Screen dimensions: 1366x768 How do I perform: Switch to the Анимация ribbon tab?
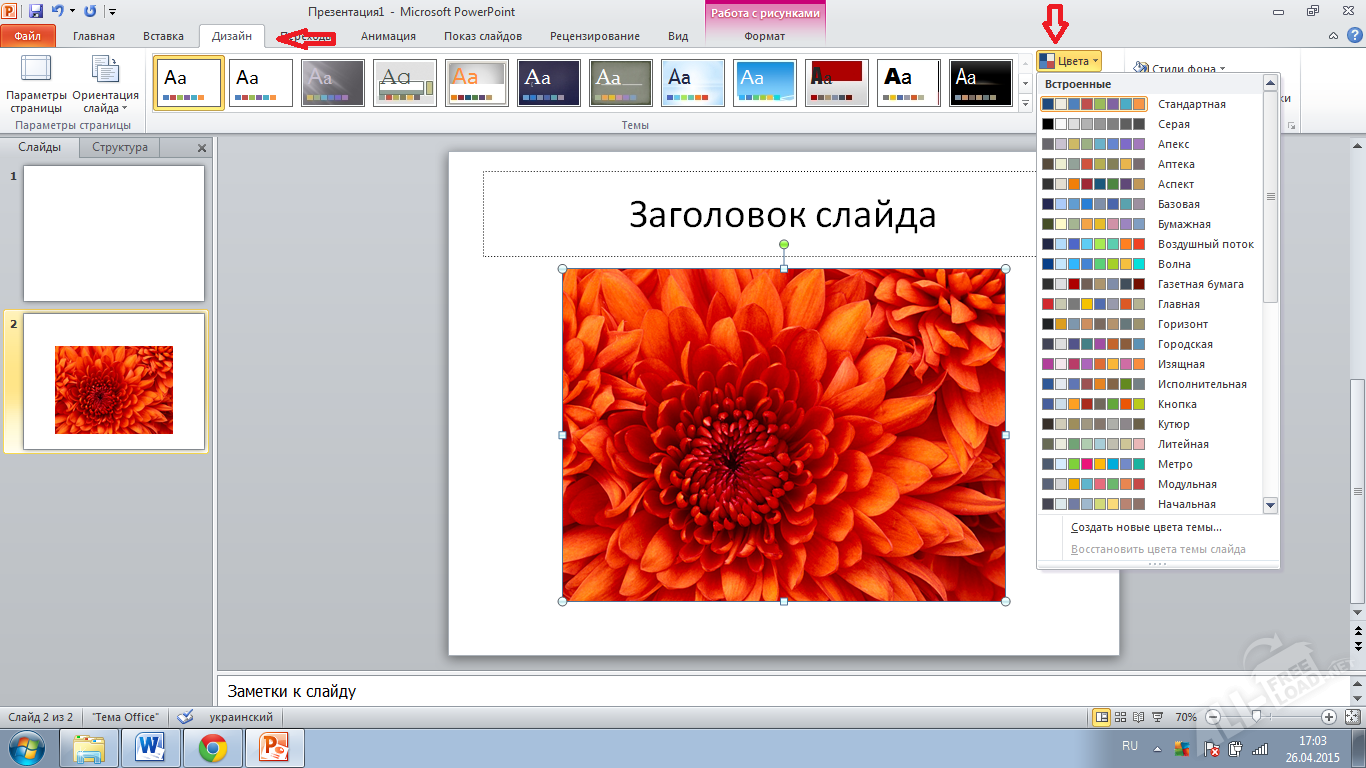pos(388,36)
